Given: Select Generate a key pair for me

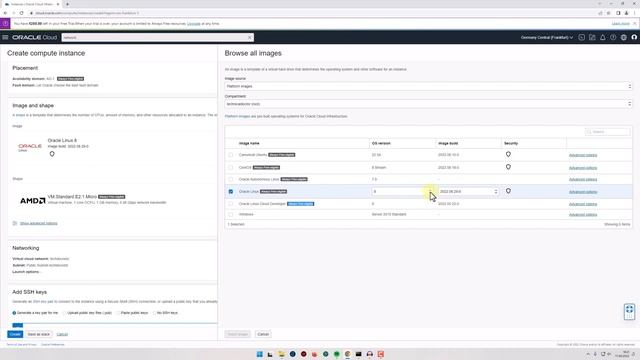Looking at the screenshot, I should [x=14, y=313].
